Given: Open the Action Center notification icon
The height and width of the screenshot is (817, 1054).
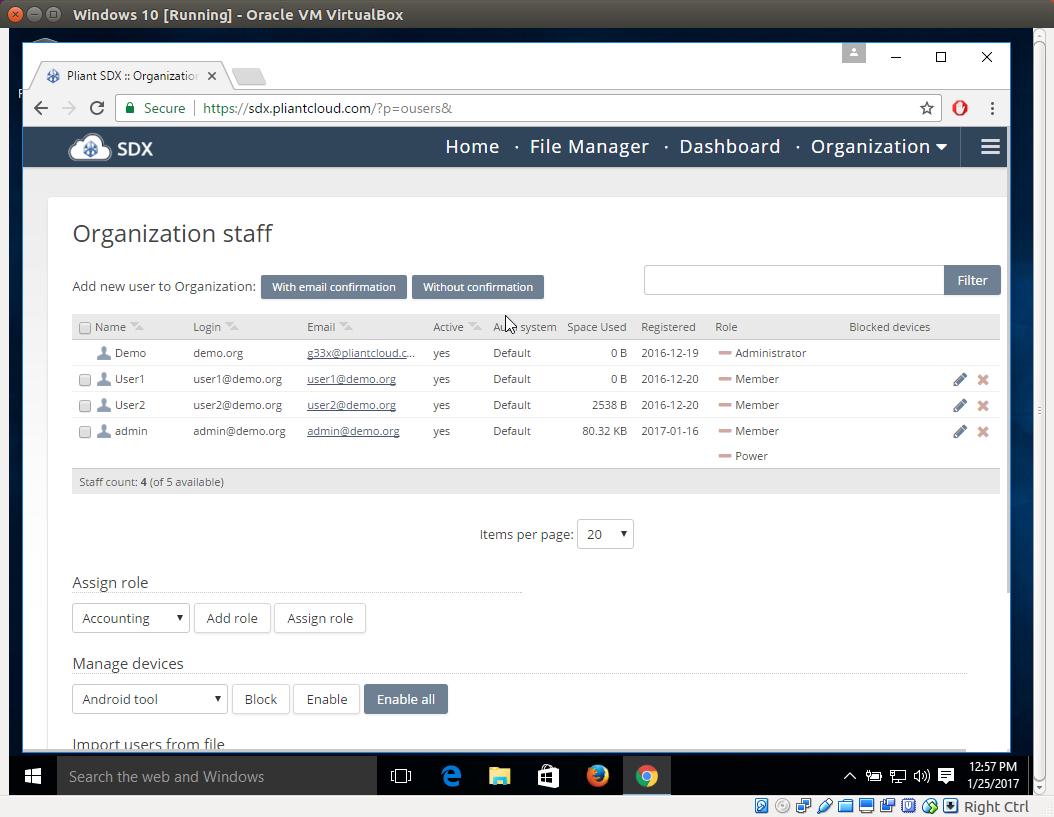Looking at the screenshot, I should click(946, 777).
